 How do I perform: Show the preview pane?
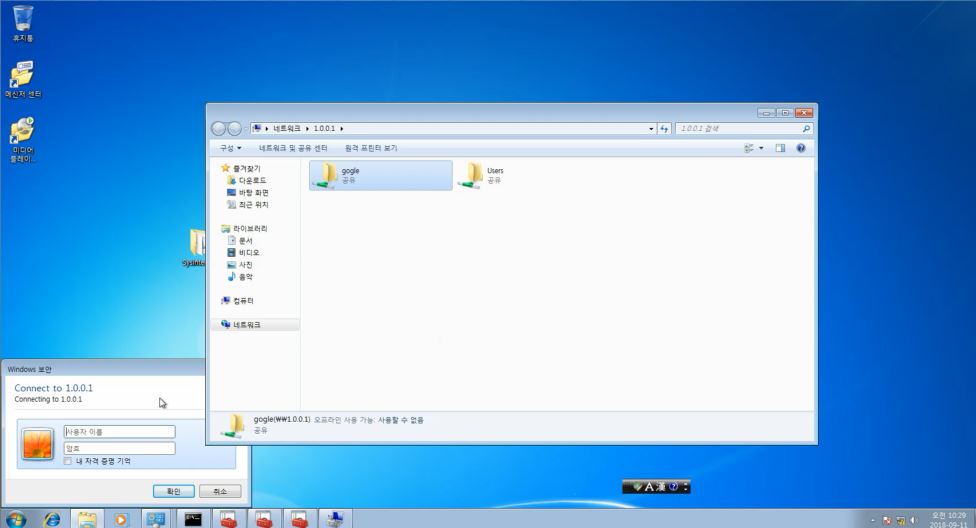point(780,148)
